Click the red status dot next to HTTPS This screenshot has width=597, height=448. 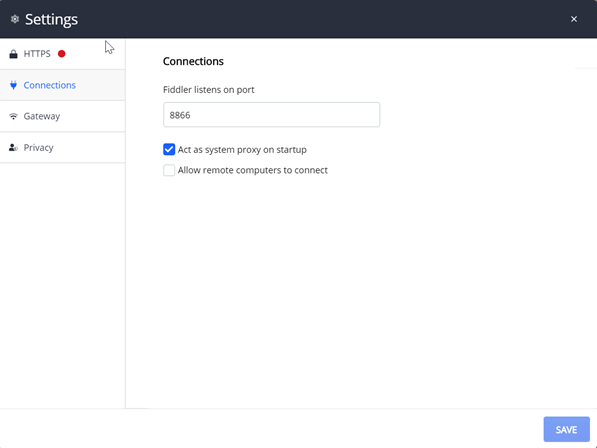point(61,54)
